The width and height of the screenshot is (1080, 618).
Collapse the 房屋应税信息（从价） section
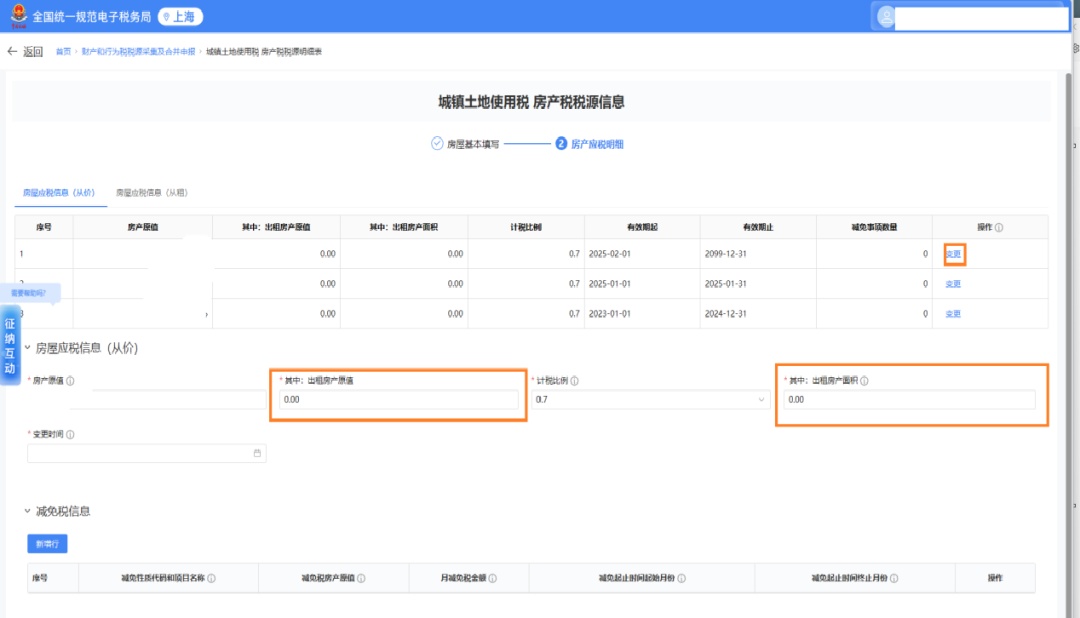(x=27, y=349)
